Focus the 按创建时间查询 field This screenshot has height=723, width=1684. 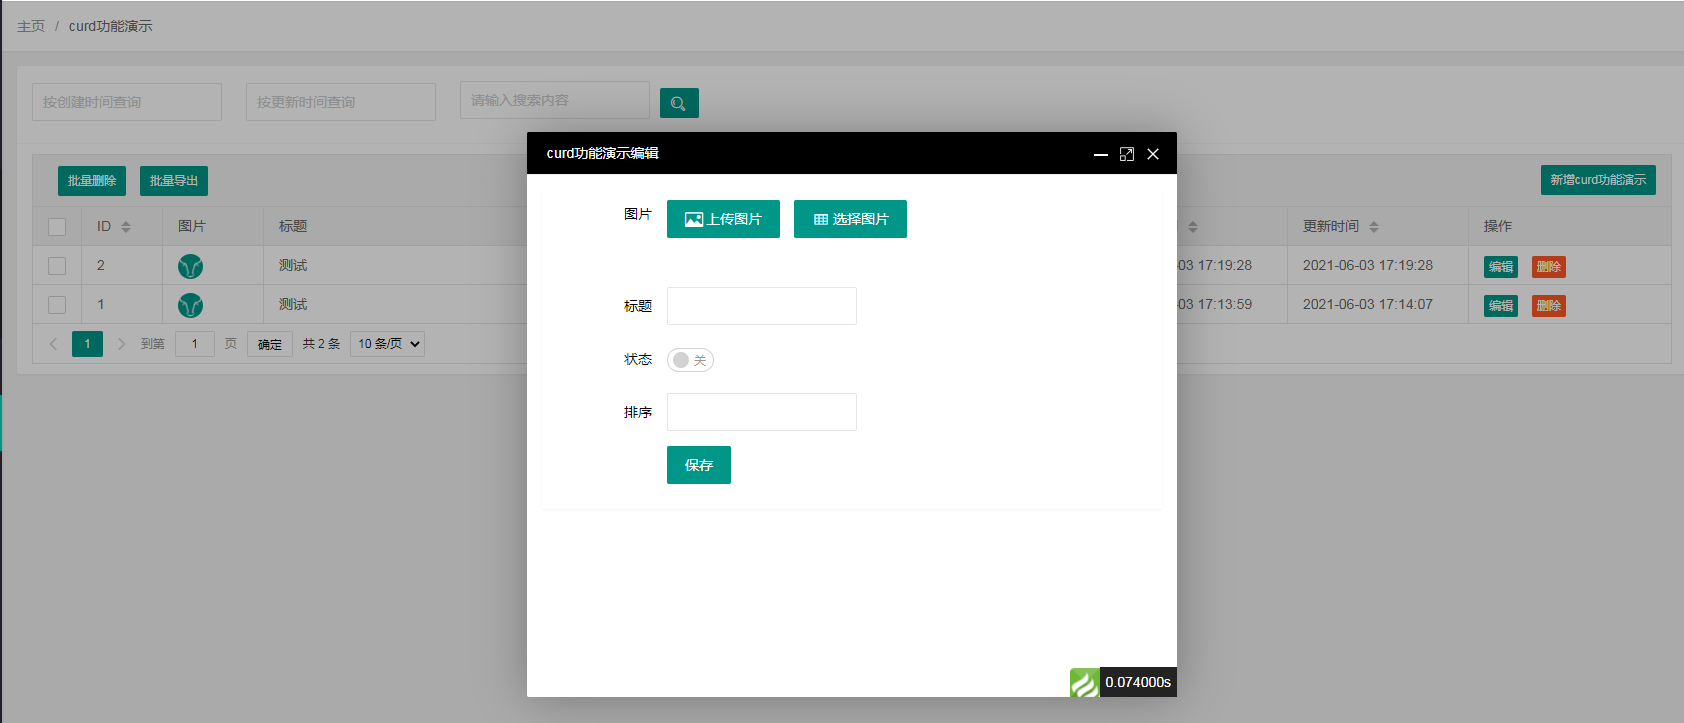tap(127, 102)
